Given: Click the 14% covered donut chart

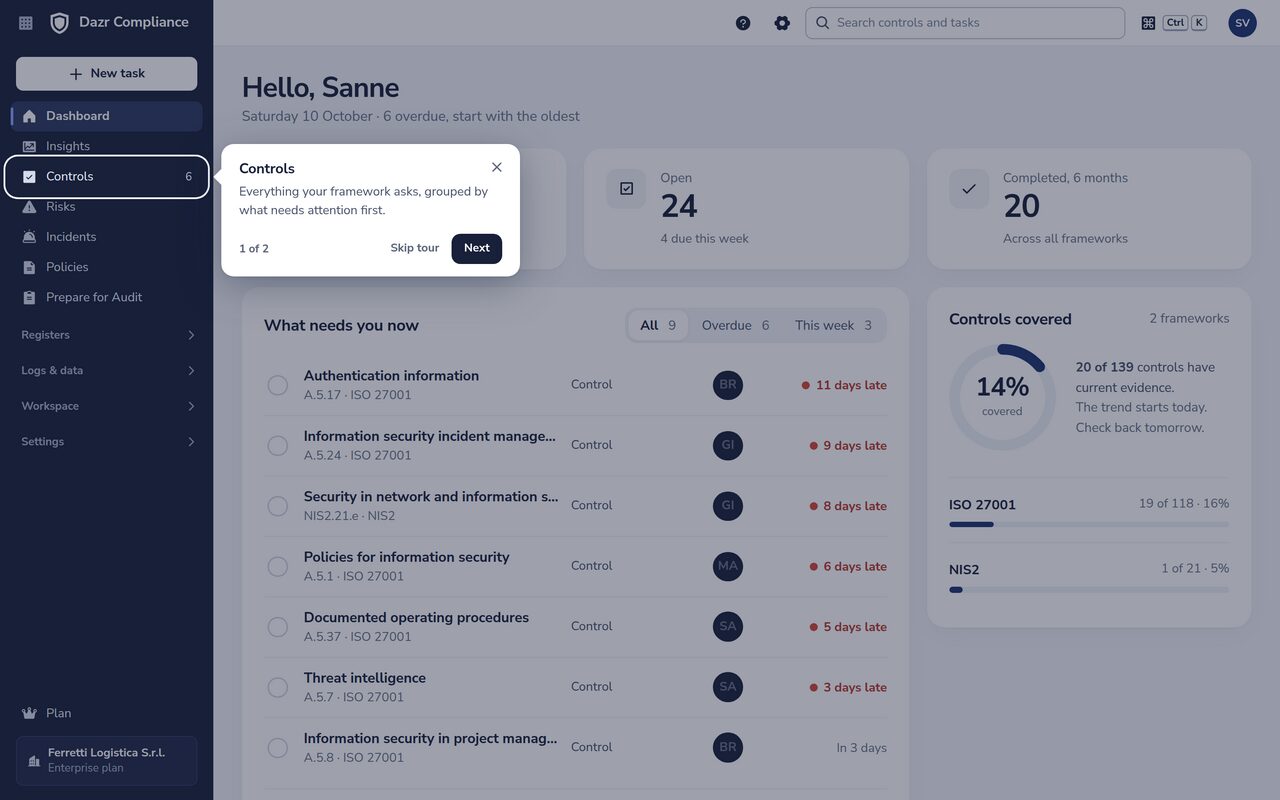Looking at the screenshot, I should (x=1002, y=396).
